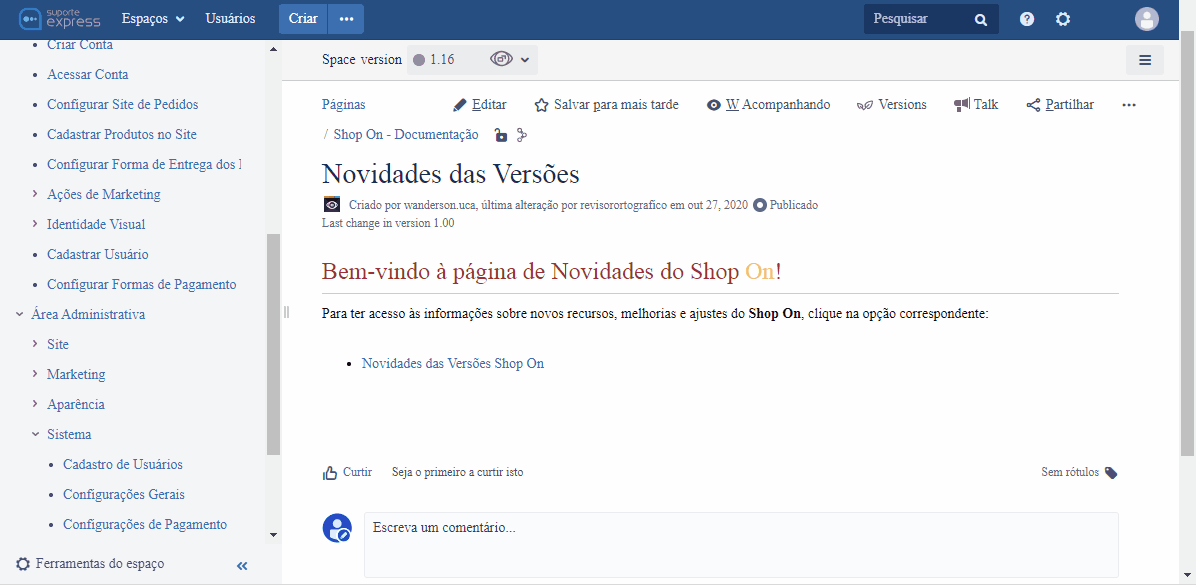This screenshot has width=1196, height=585.
Task: Click Editar pencil button
Action: click(480, 105)
